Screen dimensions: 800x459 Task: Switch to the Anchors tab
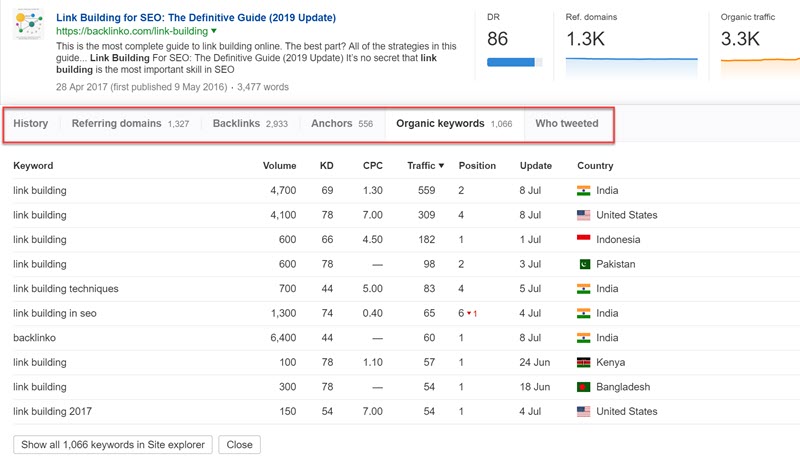click(x=342, y=123)
